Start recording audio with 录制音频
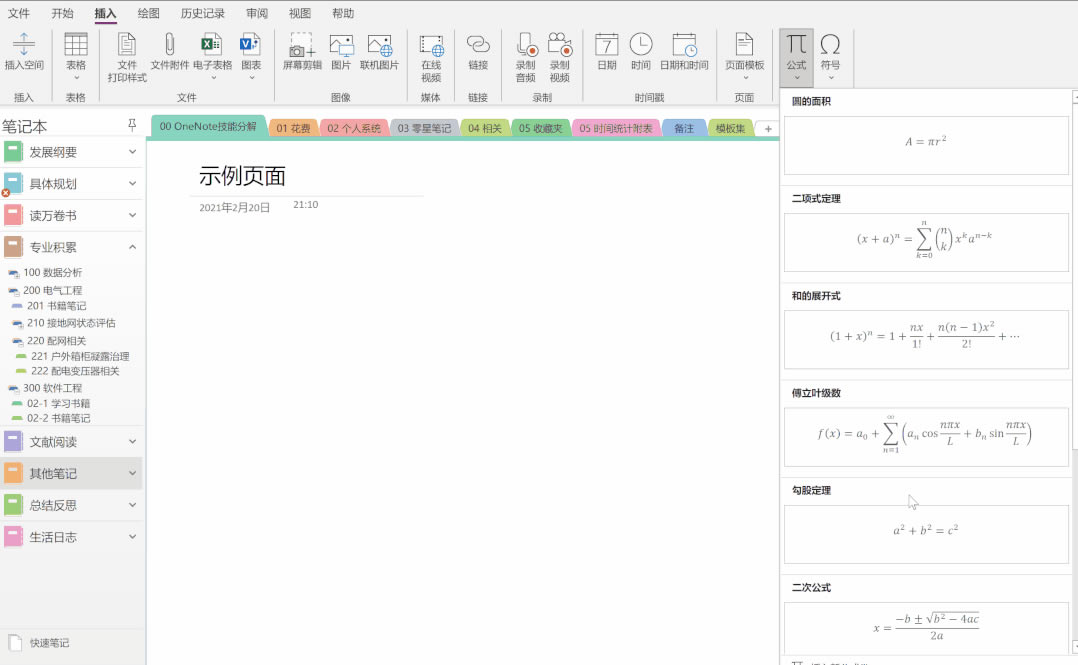 (524, 55)
